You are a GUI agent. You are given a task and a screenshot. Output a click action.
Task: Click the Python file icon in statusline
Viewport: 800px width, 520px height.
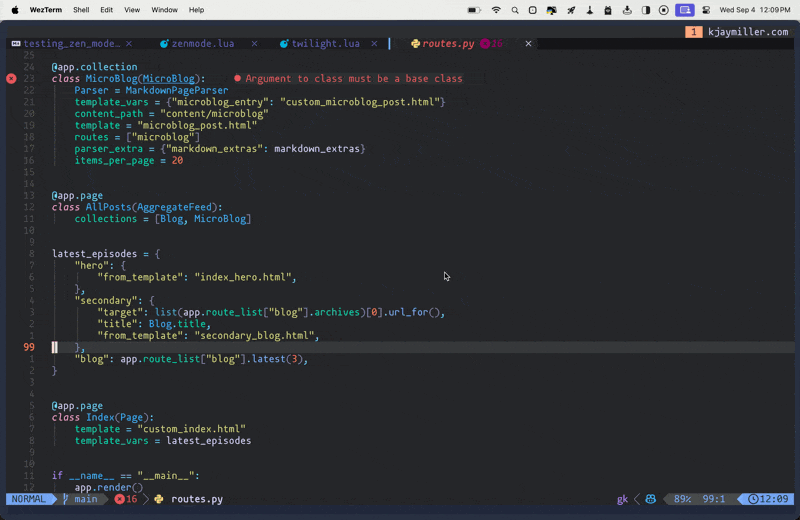point(159,499)
